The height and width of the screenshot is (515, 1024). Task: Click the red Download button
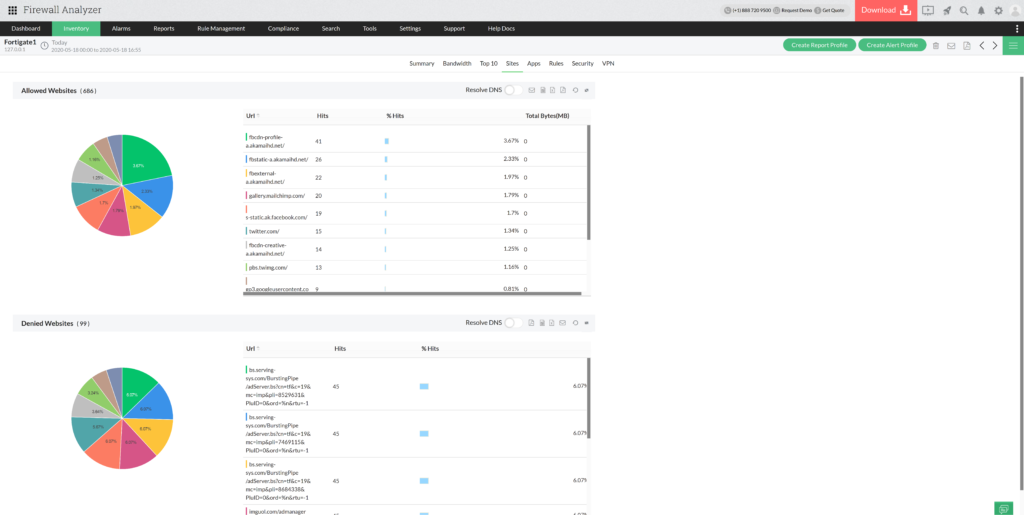pos(885,10)
